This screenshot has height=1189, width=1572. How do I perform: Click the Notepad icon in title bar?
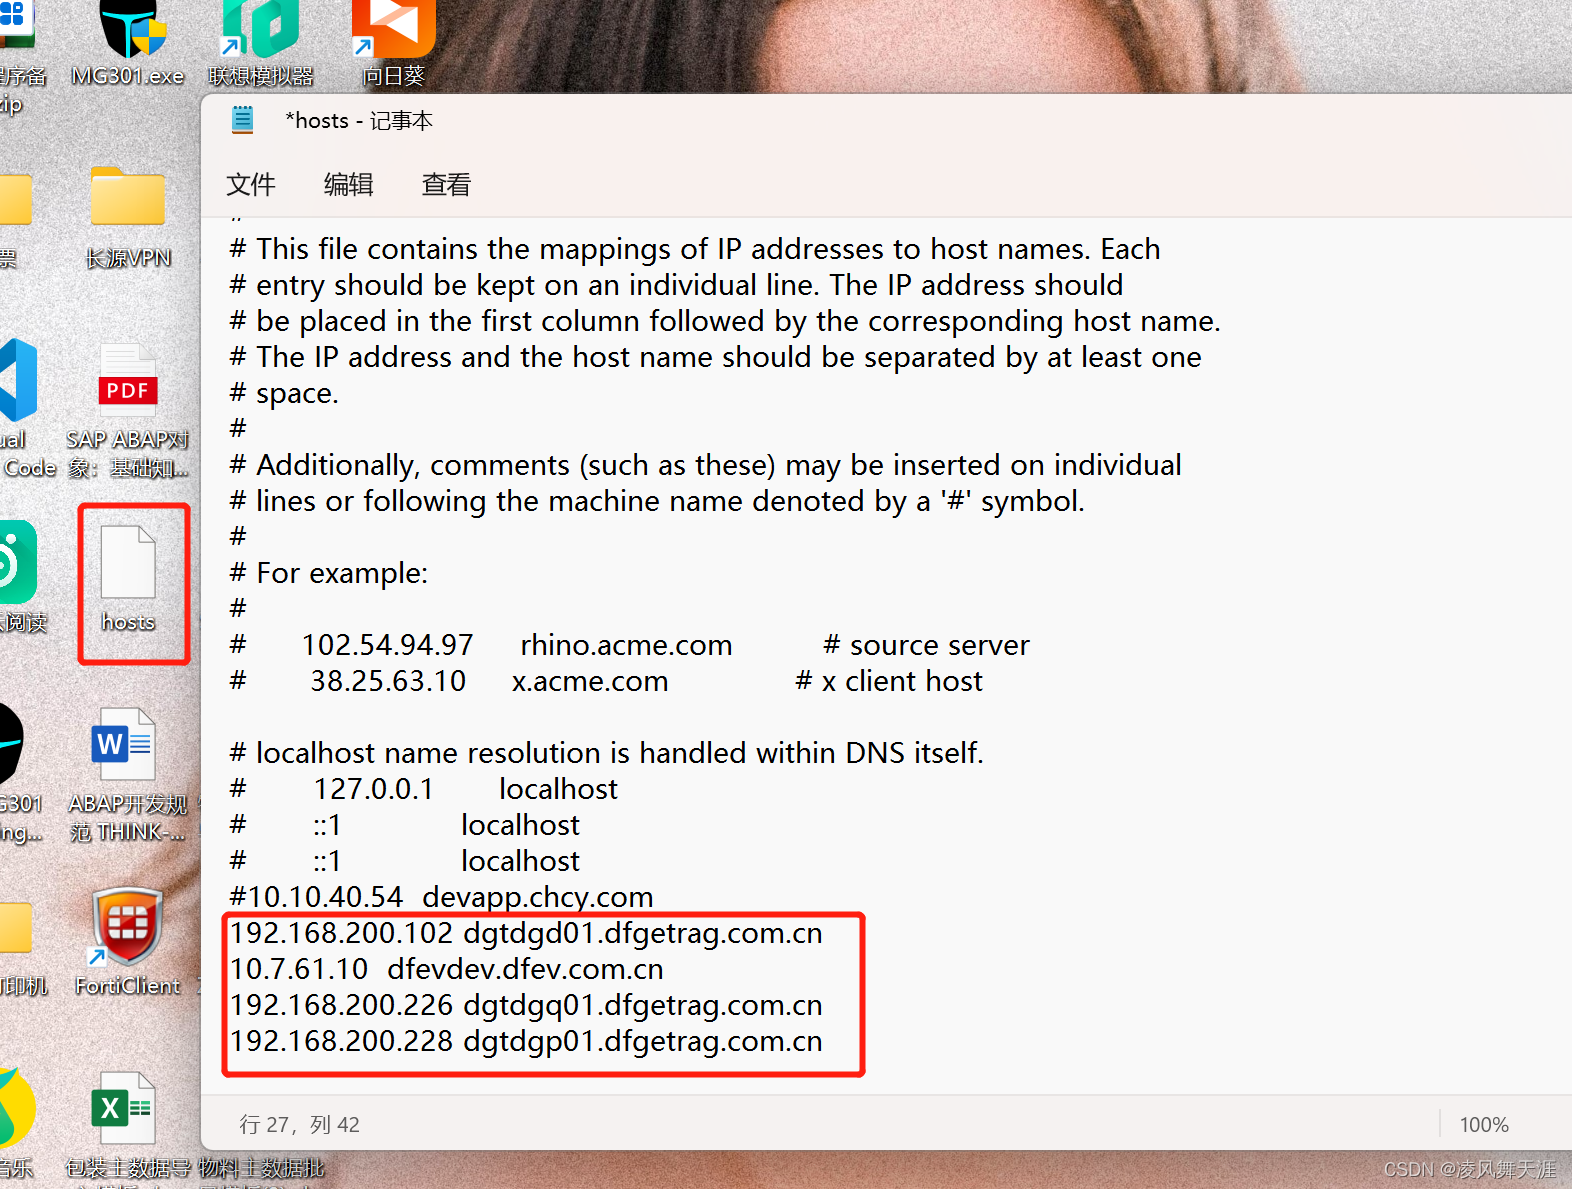[243, 121]
